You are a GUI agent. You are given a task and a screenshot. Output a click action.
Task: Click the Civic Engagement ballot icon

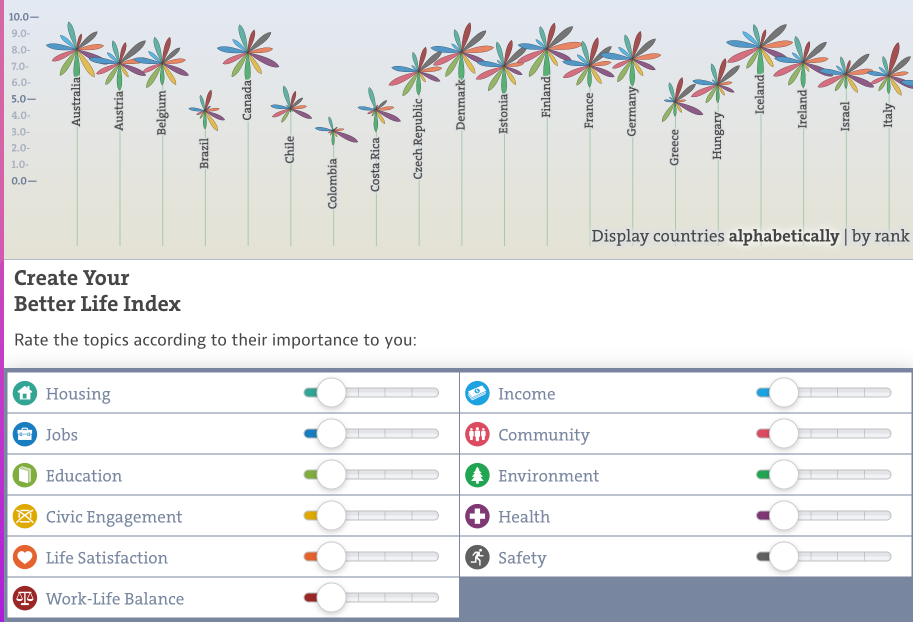(x=25, y=516)
